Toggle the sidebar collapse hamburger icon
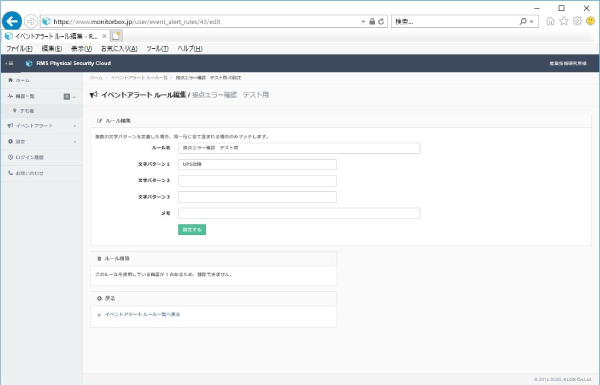Viewport: 600px width, 385px height. [10, 64]
